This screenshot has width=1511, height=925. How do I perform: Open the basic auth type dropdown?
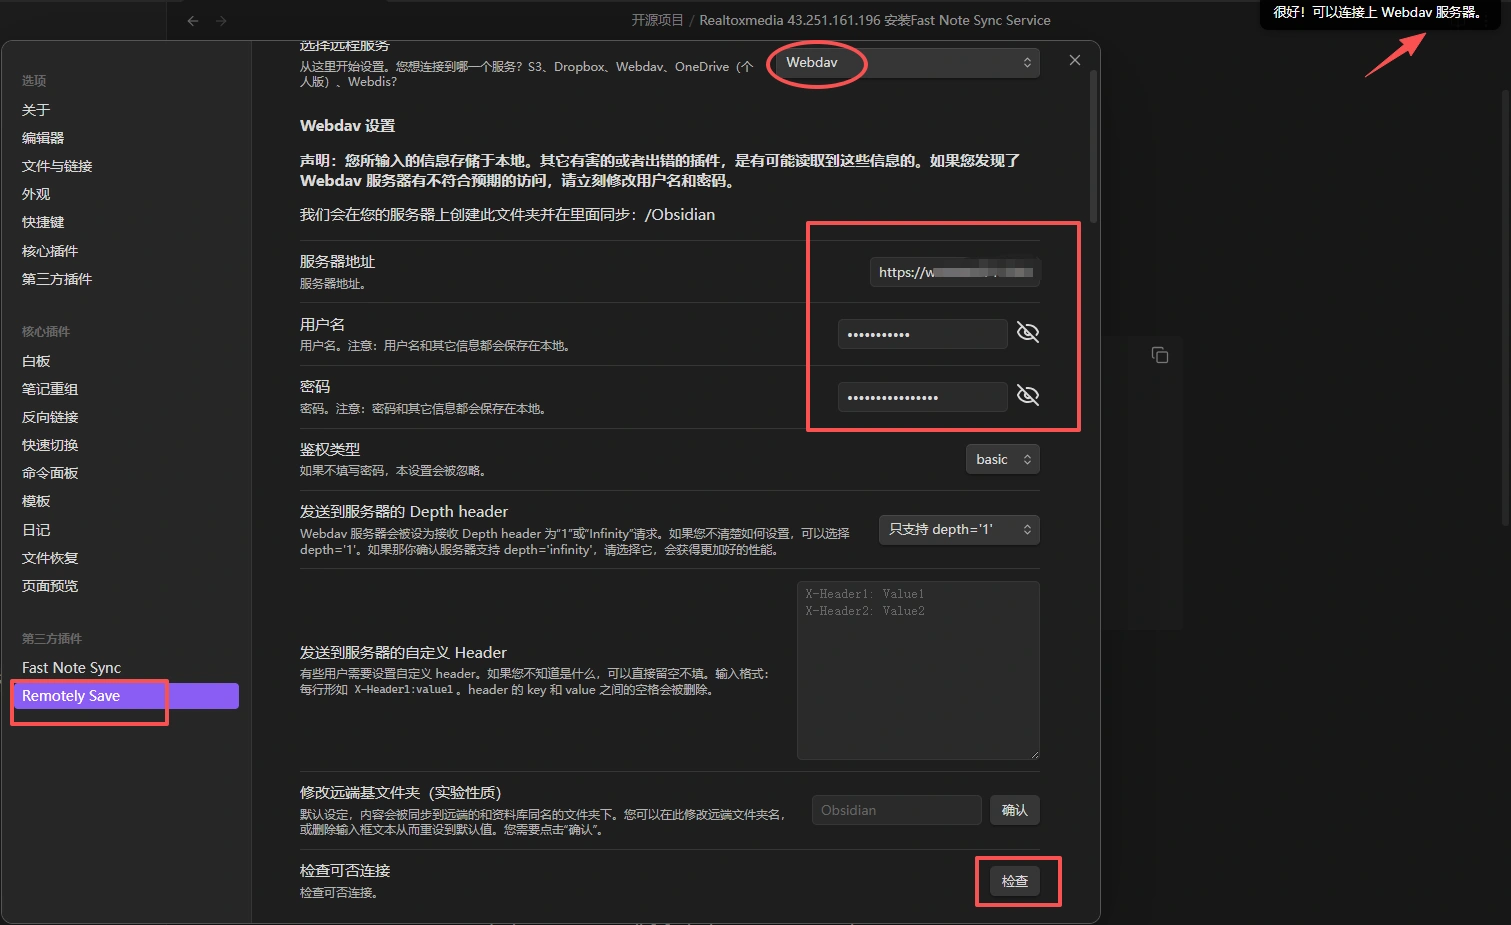[1002, 459]
